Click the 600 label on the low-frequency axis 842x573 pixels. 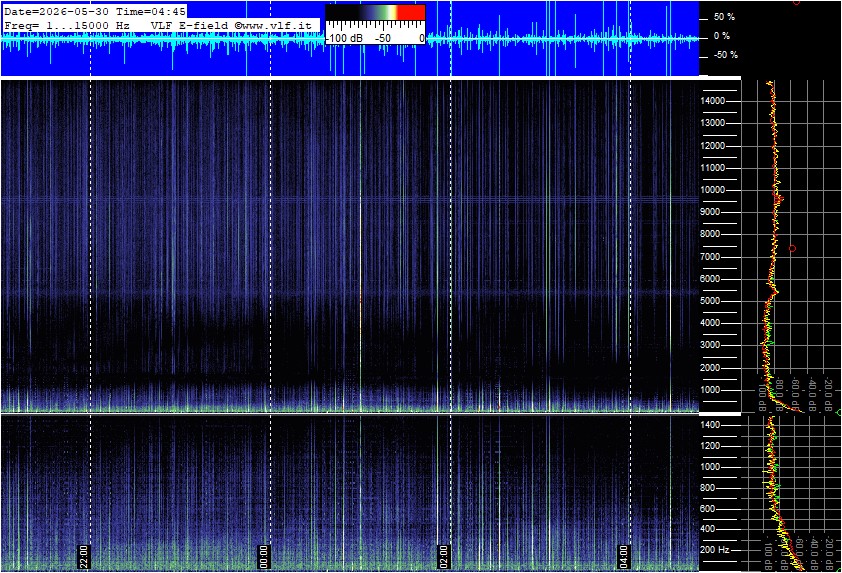point(708,509)
